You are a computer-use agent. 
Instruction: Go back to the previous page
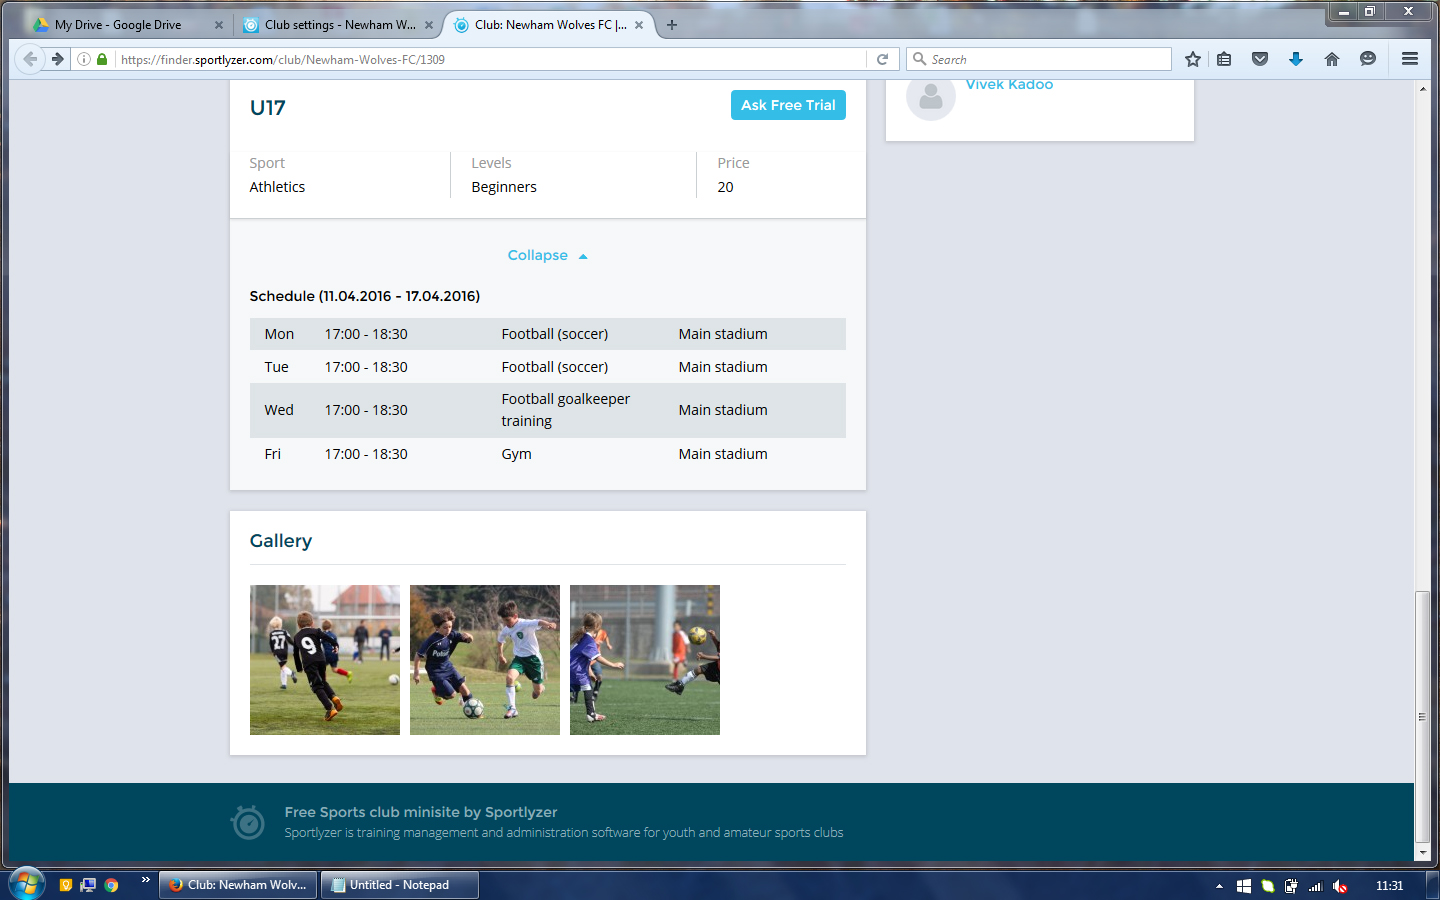(29, 58)
